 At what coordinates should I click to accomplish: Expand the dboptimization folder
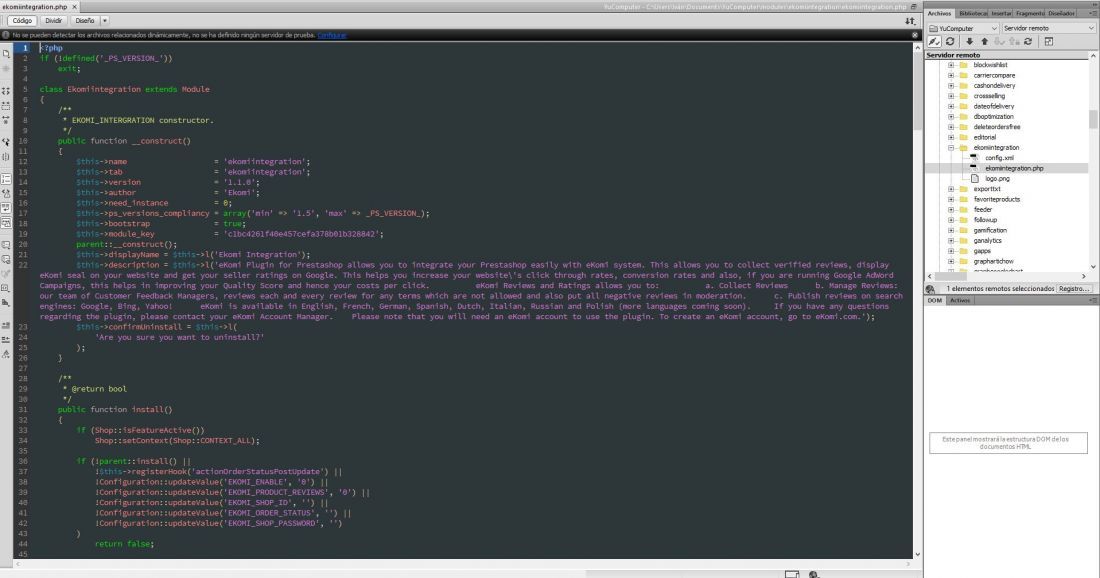pos(951,116)
